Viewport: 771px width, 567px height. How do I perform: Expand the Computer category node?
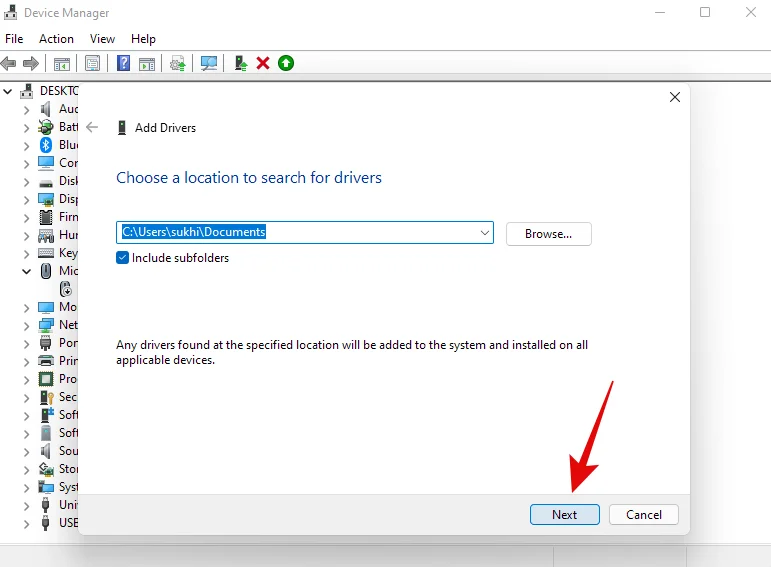pos(27,164)
